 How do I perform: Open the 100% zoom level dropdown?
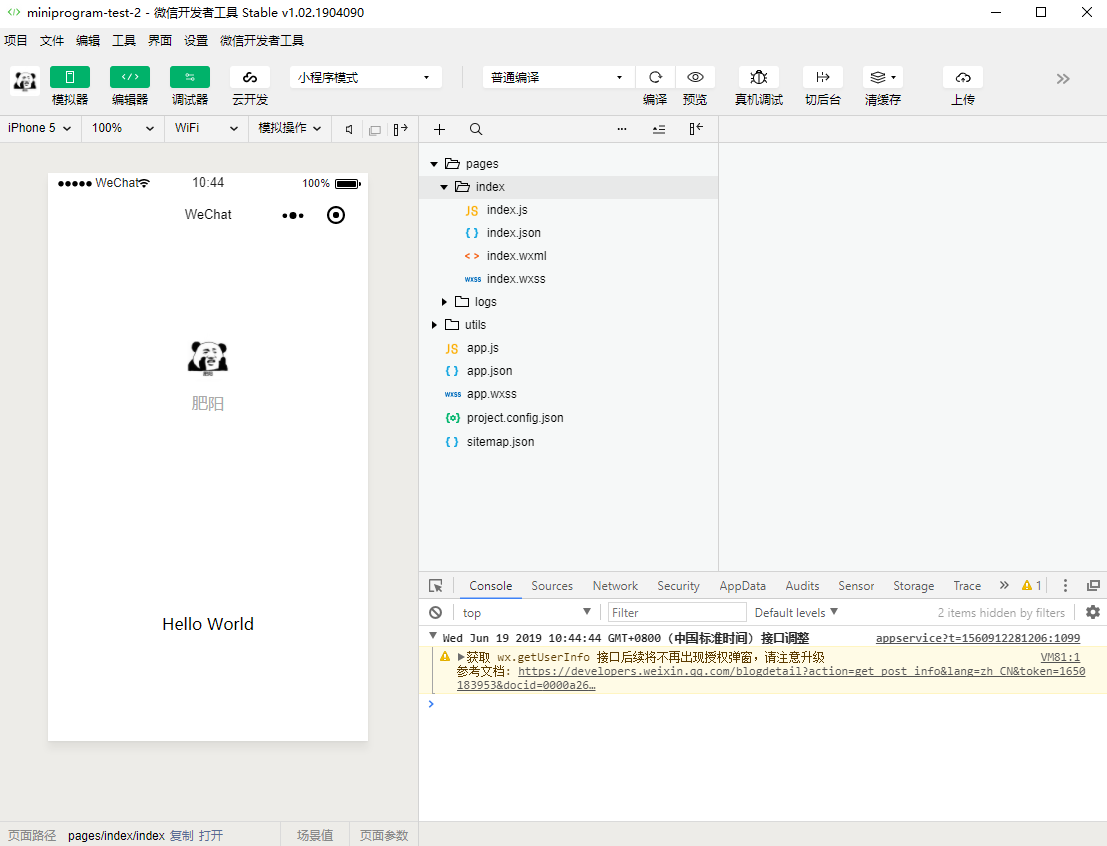pos(123,128)
